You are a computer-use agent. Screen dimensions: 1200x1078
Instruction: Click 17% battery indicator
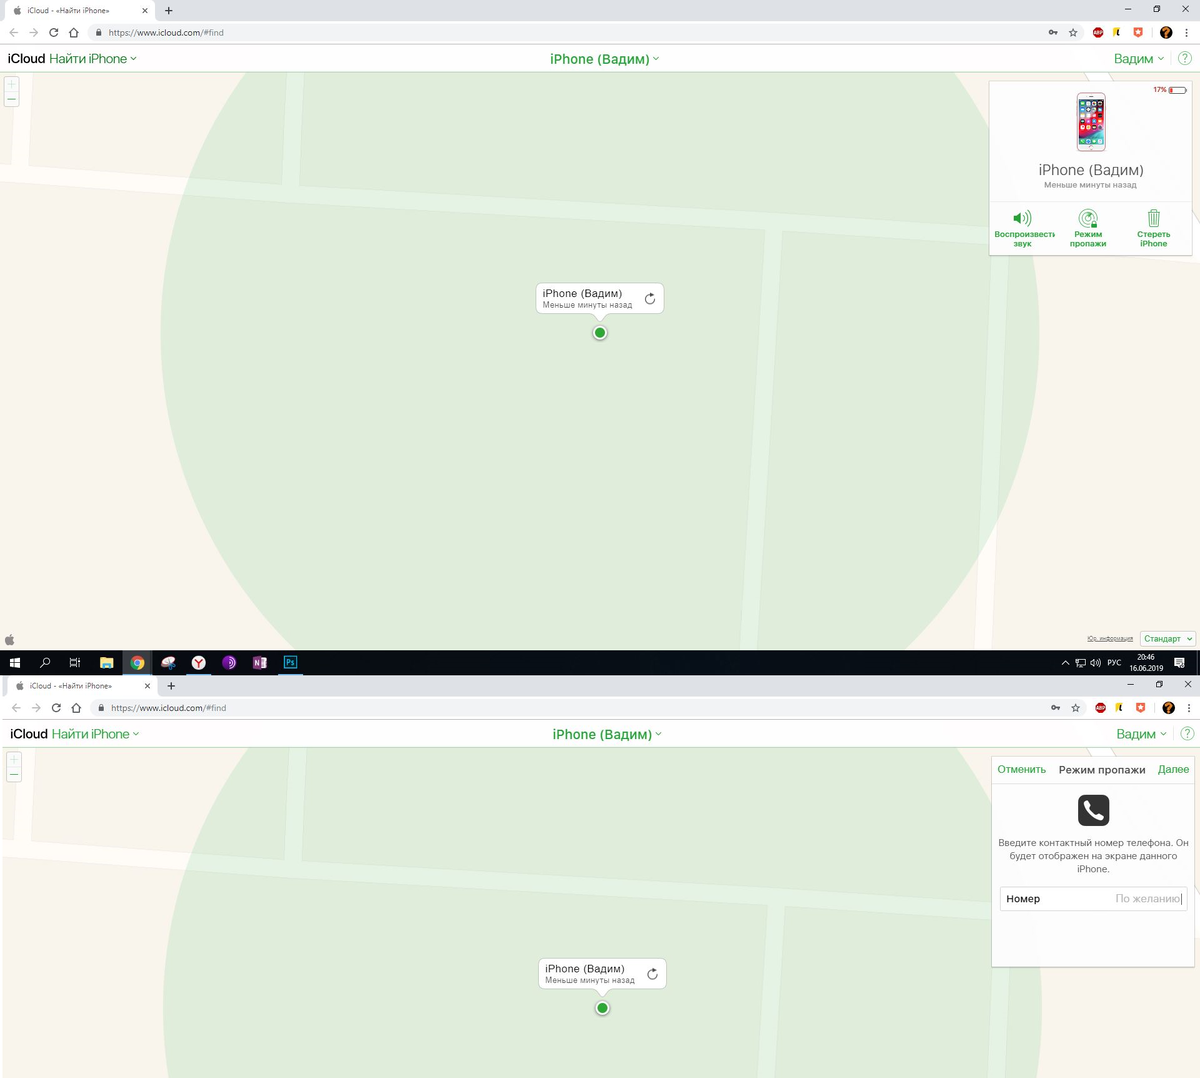(x=1169, y=90)
